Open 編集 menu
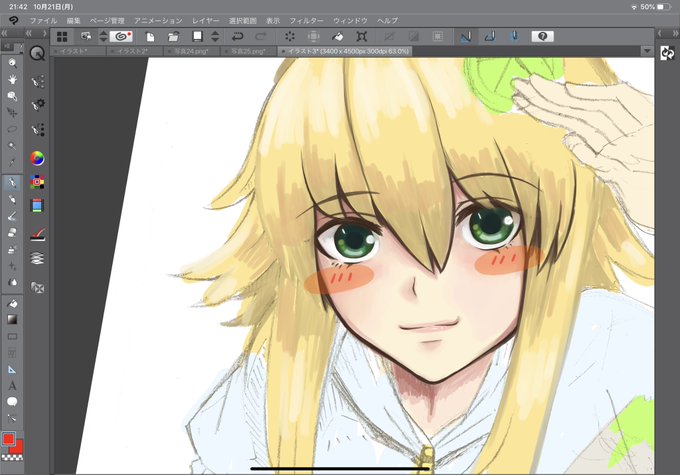 74,21
